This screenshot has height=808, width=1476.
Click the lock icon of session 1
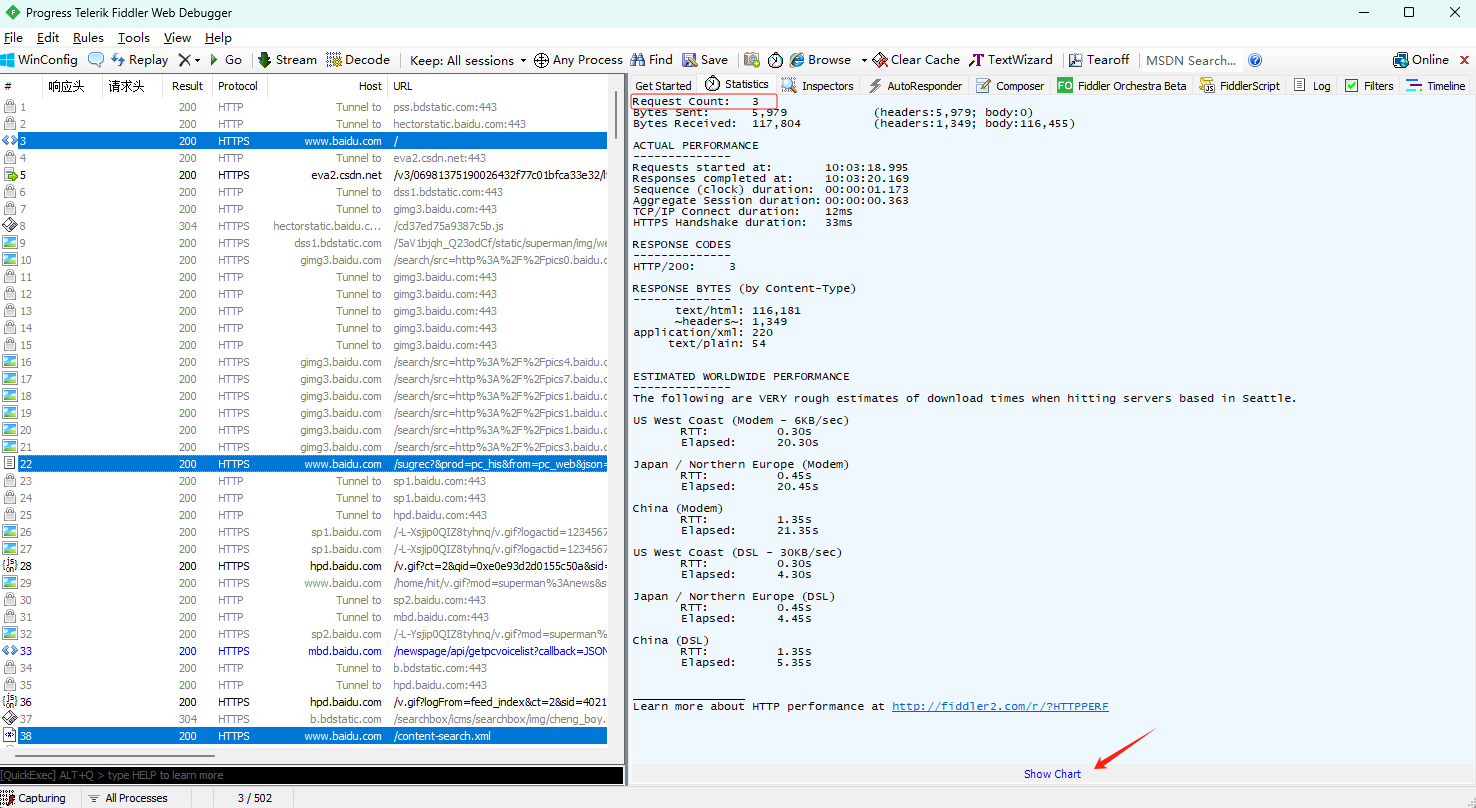10,107
